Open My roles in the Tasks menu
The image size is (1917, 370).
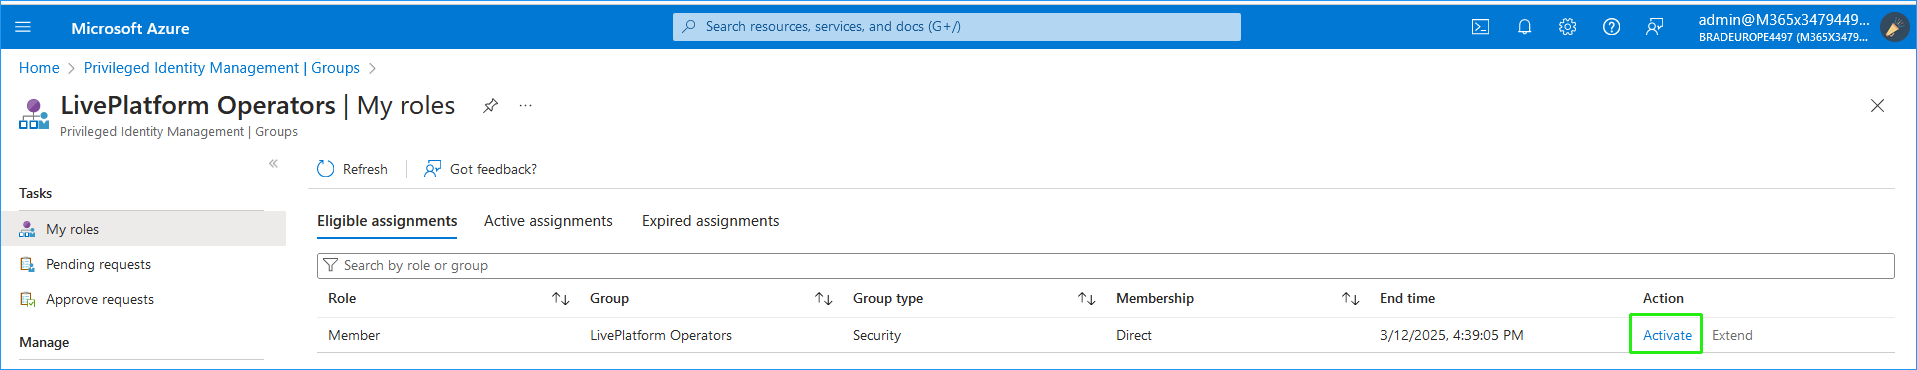click(143, 229)
